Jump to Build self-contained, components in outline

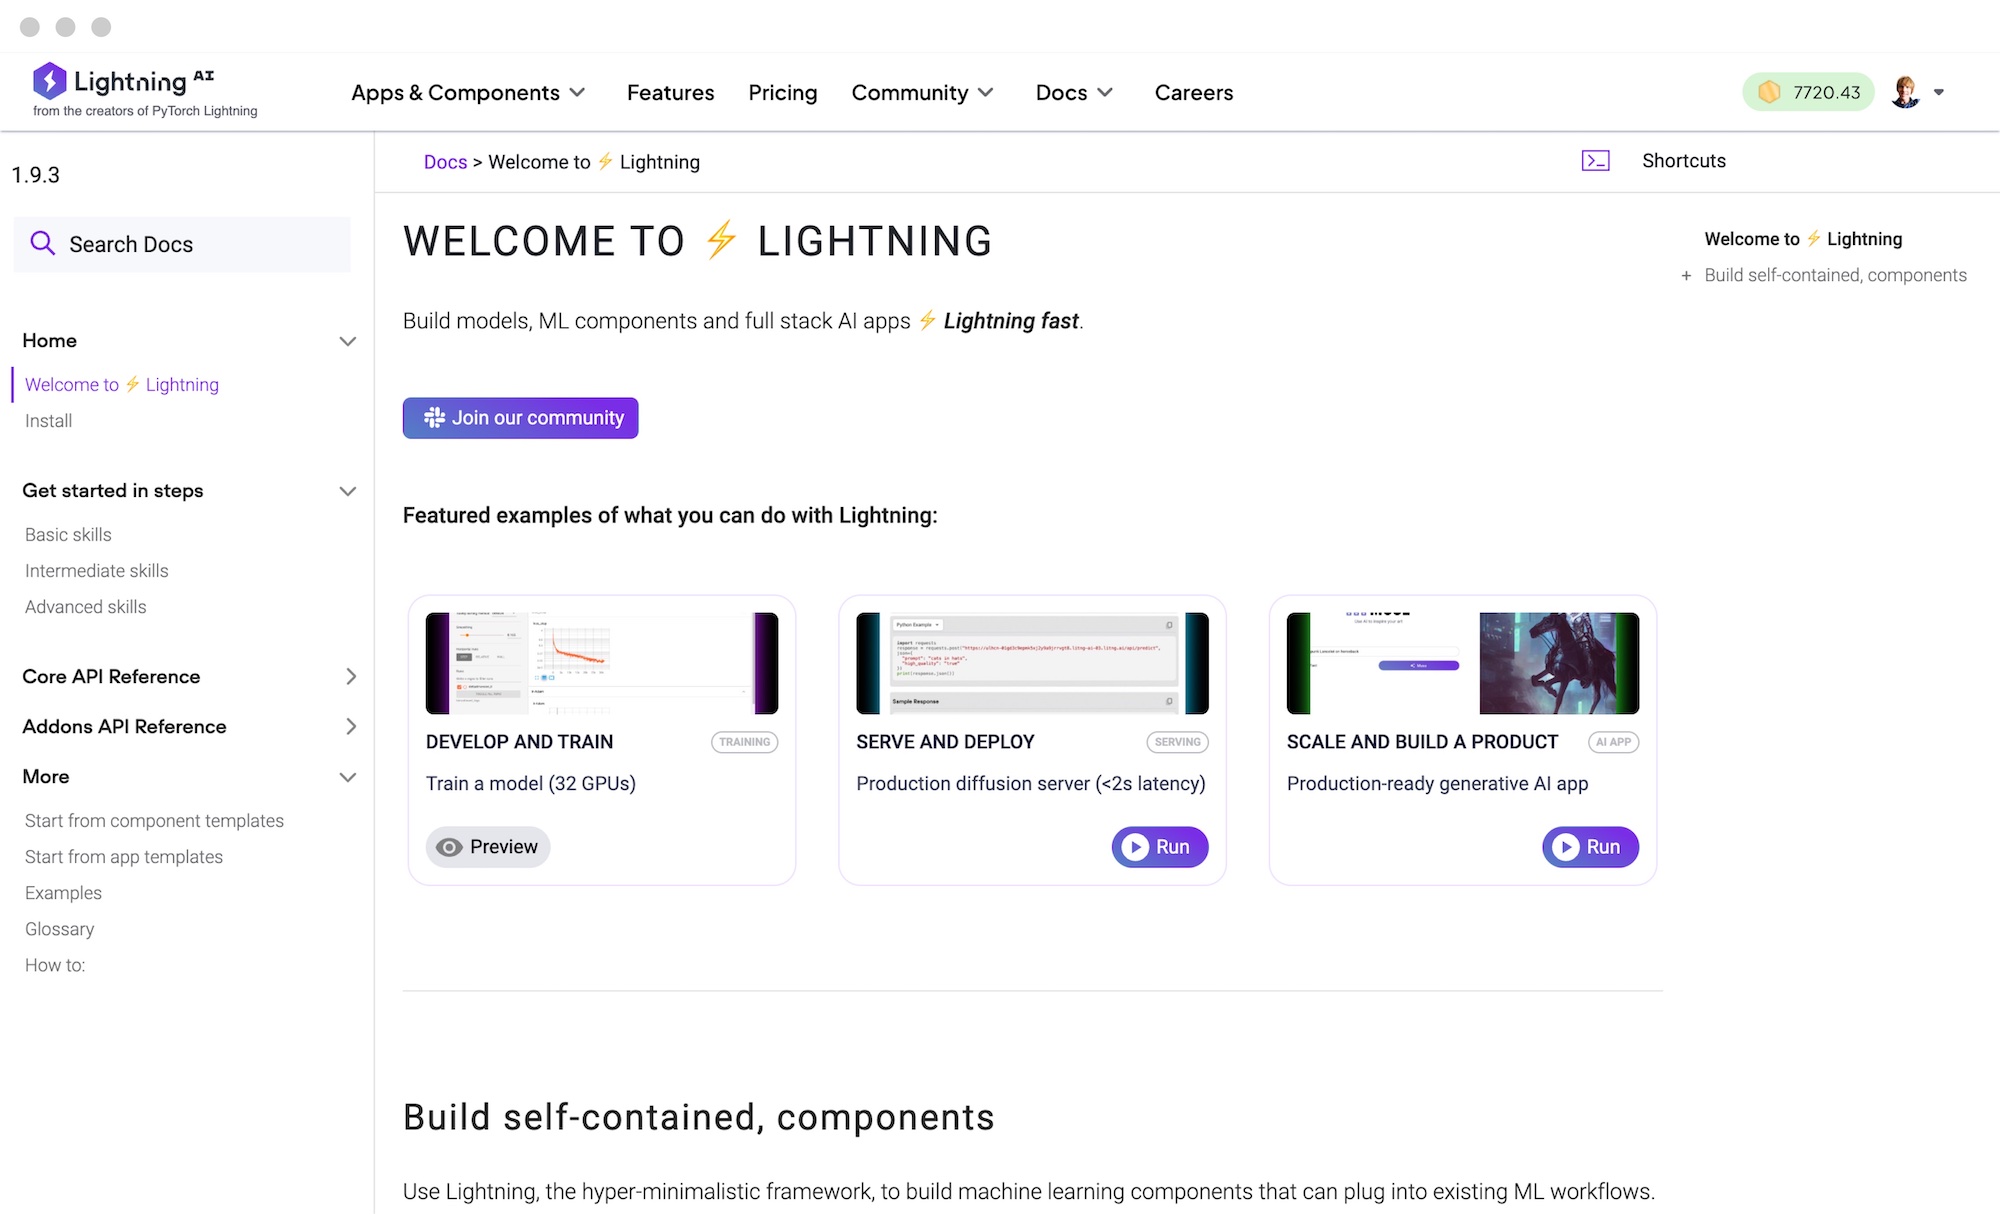tap(1835, 275)
